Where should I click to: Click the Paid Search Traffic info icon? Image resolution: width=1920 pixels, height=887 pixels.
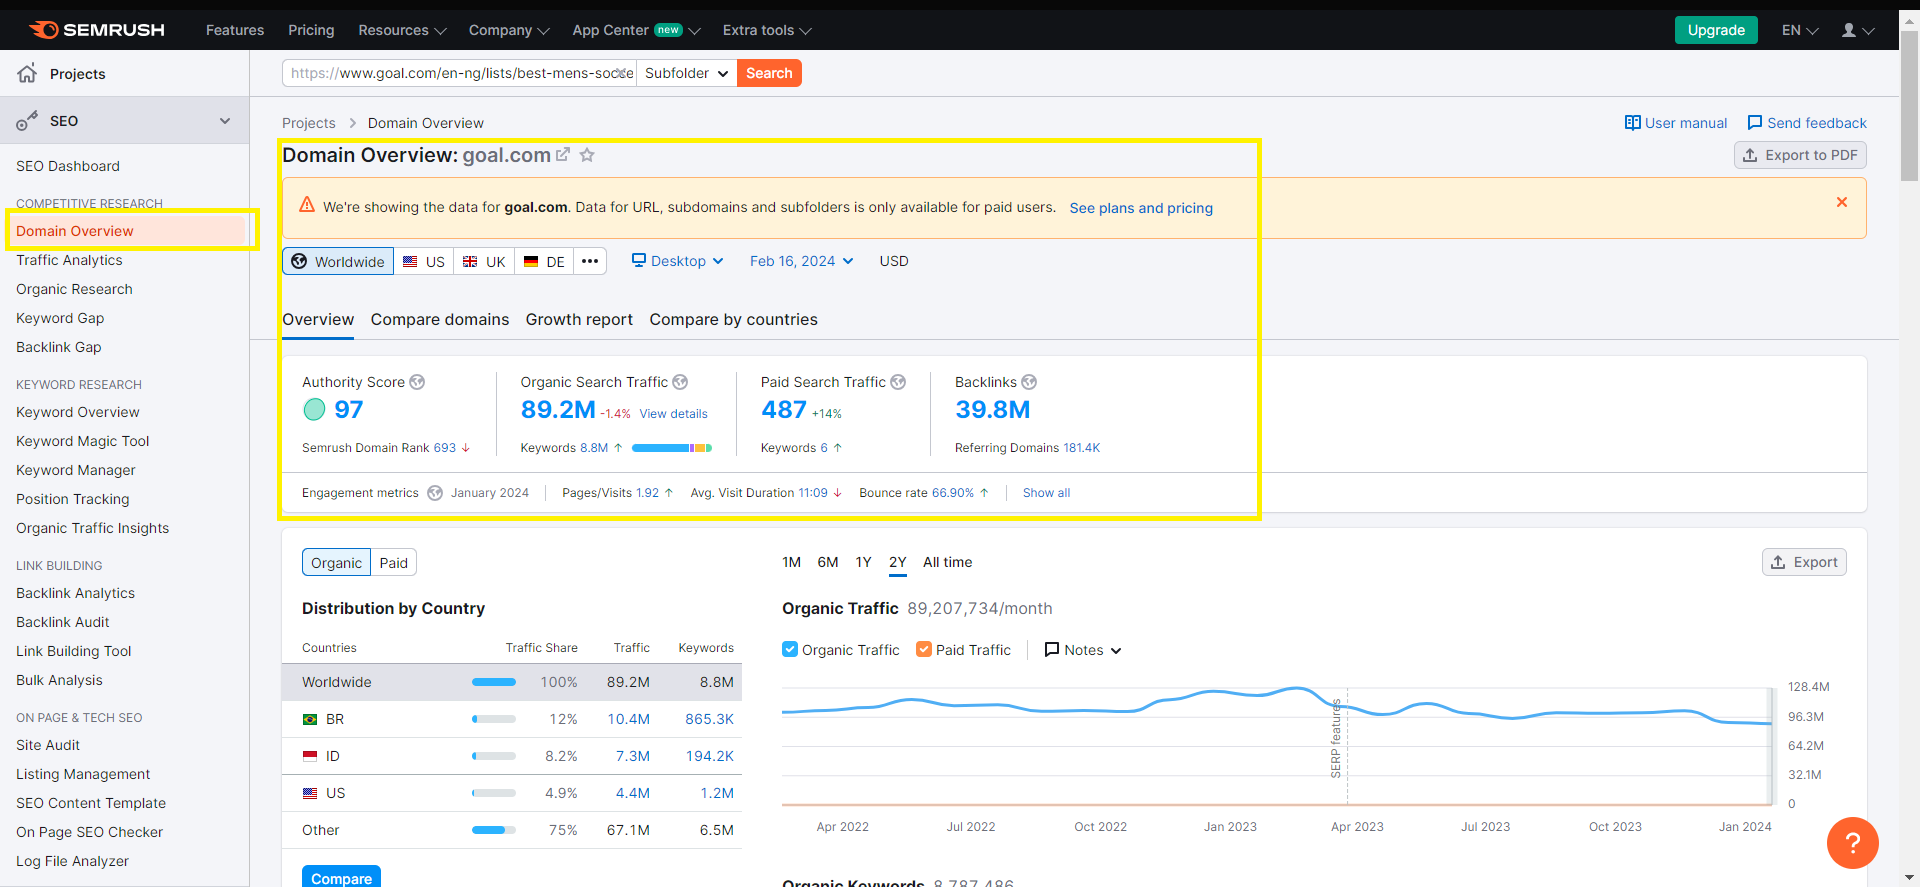click(898, 382)
